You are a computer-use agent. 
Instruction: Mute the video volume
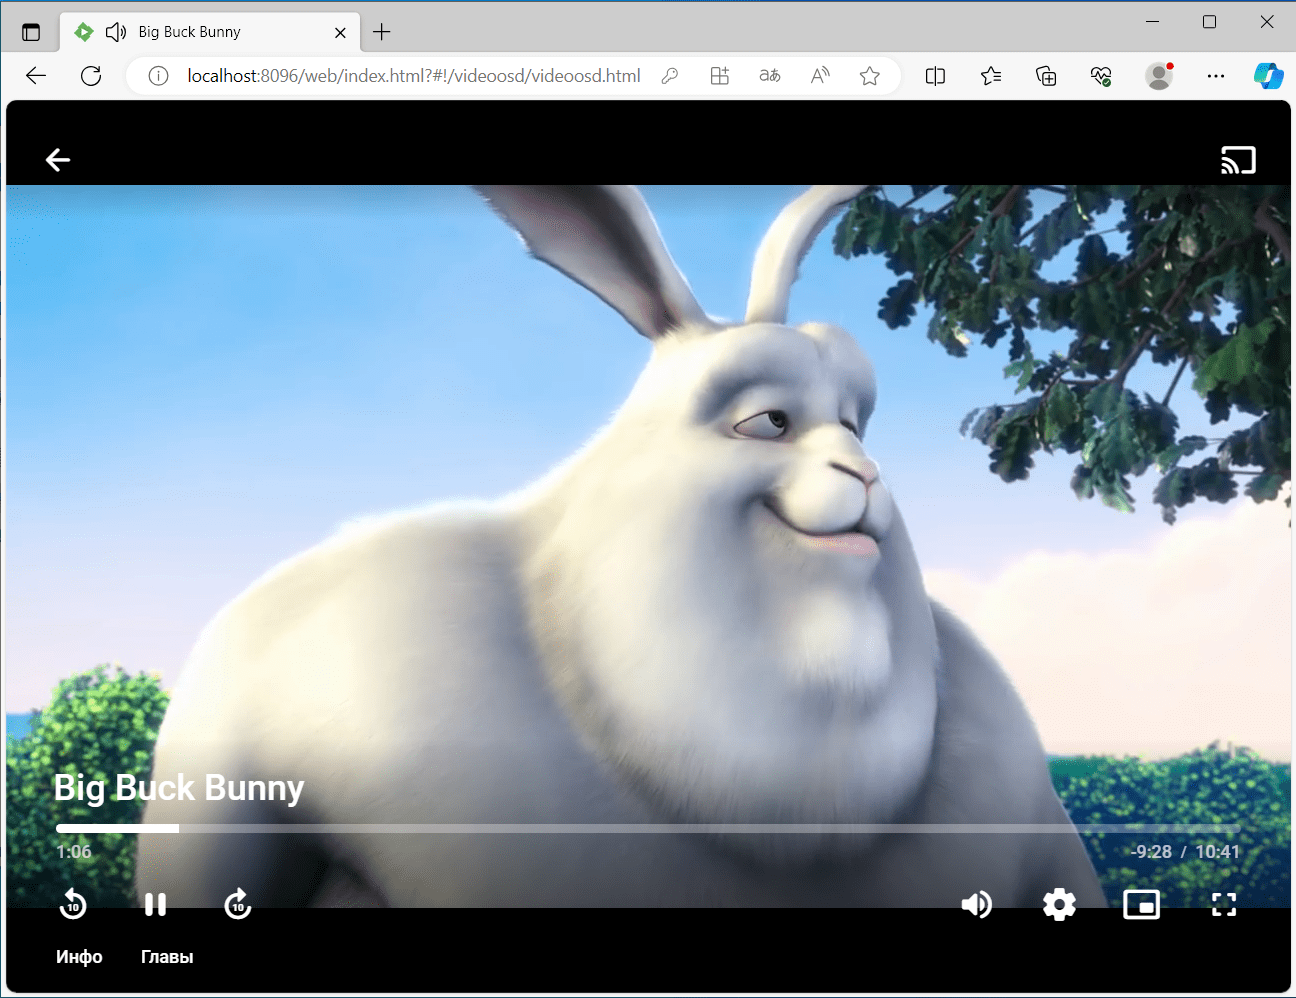pos(977,904)
